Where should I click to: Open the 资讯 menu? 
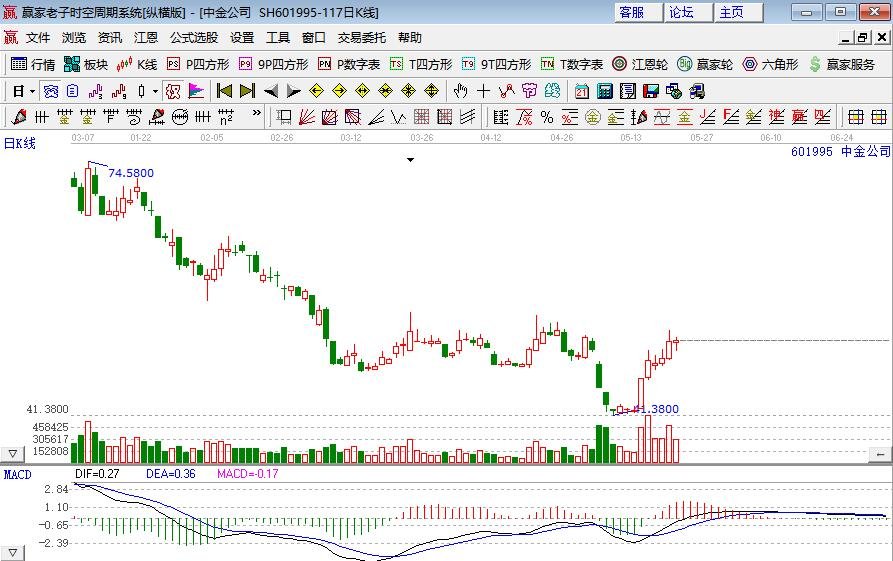pos(110,38)
